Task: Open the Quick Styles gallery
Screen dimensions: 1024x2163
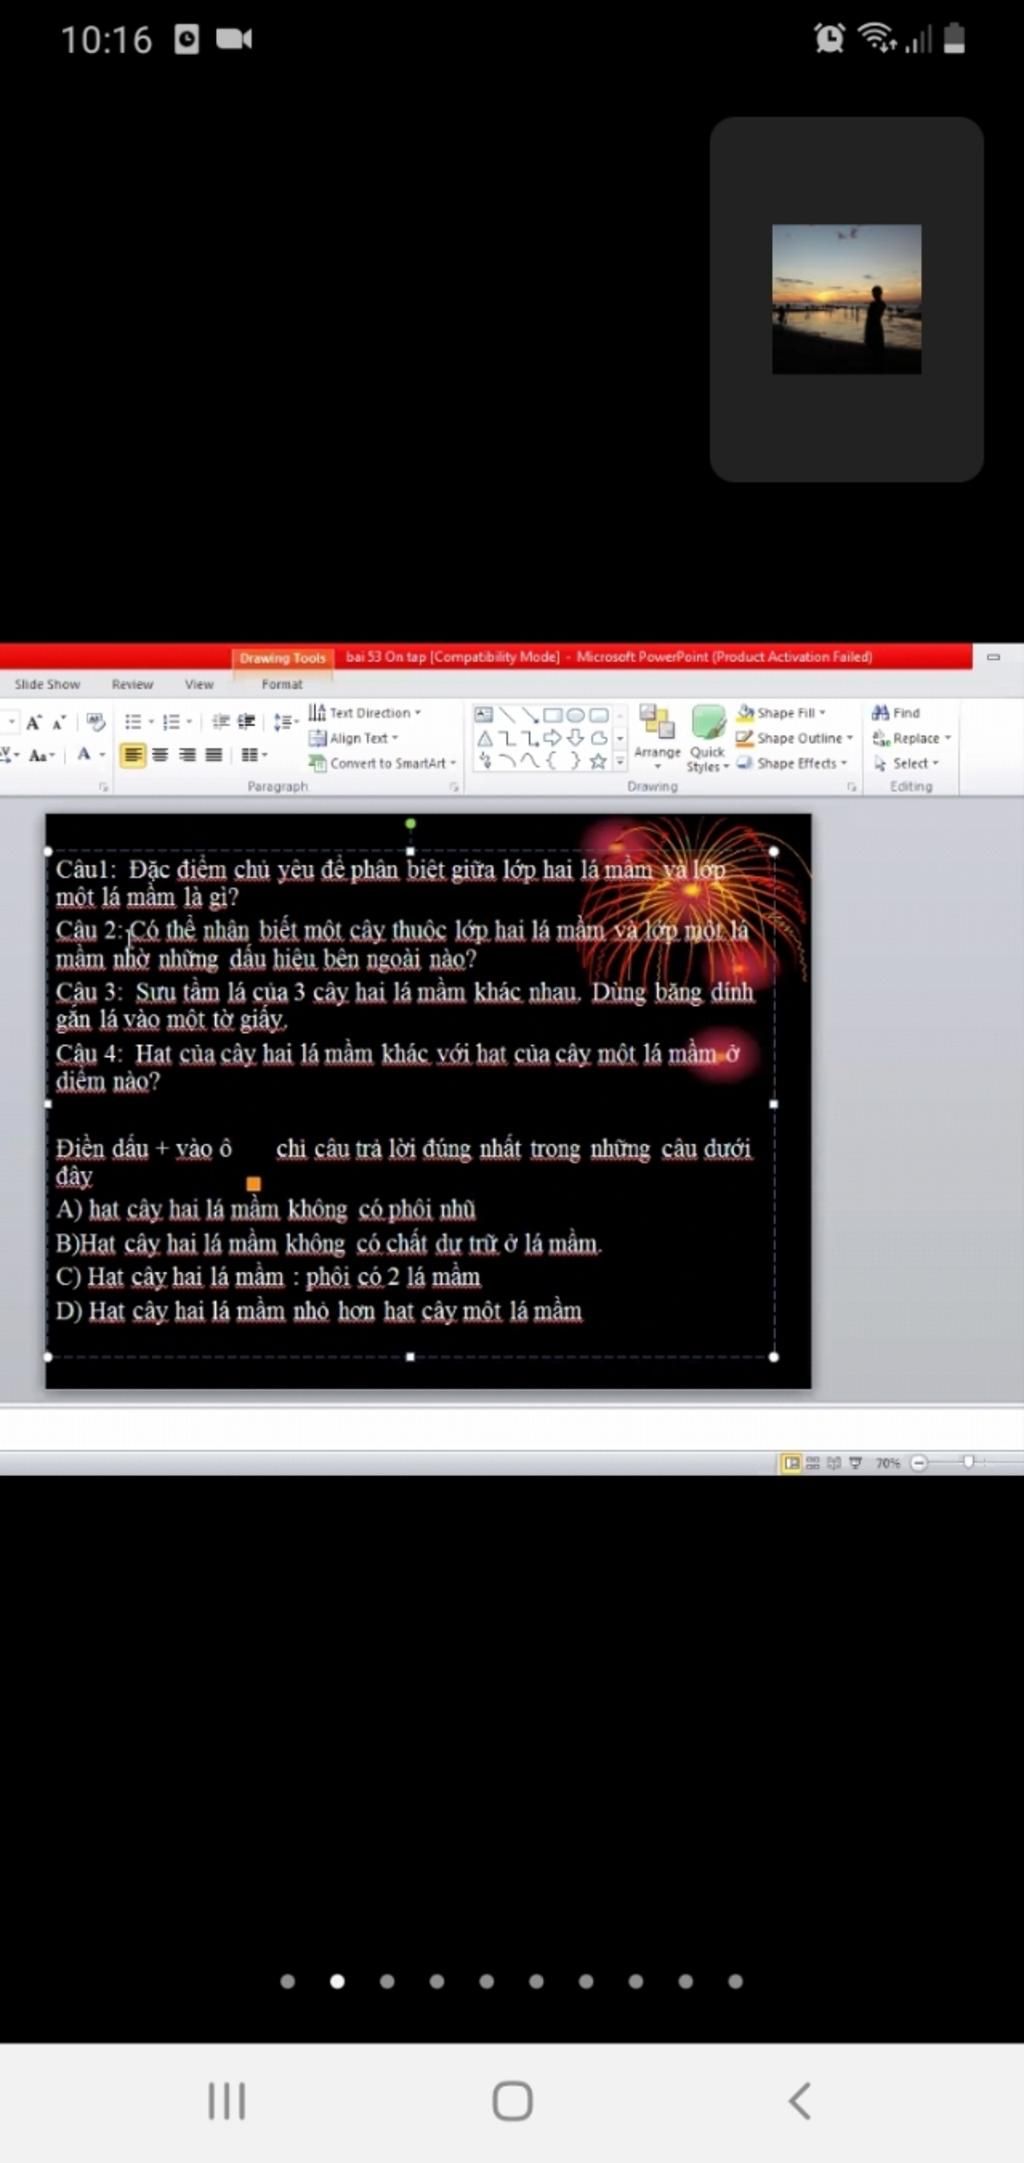Action: tap(708, 738)
